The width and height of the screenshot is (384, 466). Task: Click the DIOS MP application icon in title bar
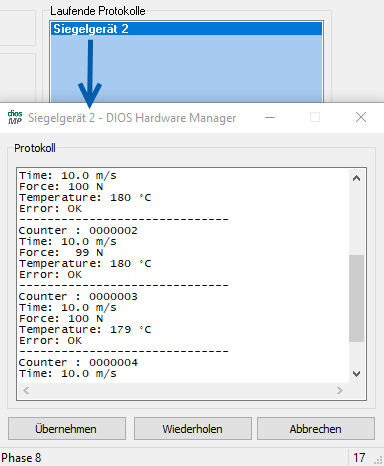[15, 117]
